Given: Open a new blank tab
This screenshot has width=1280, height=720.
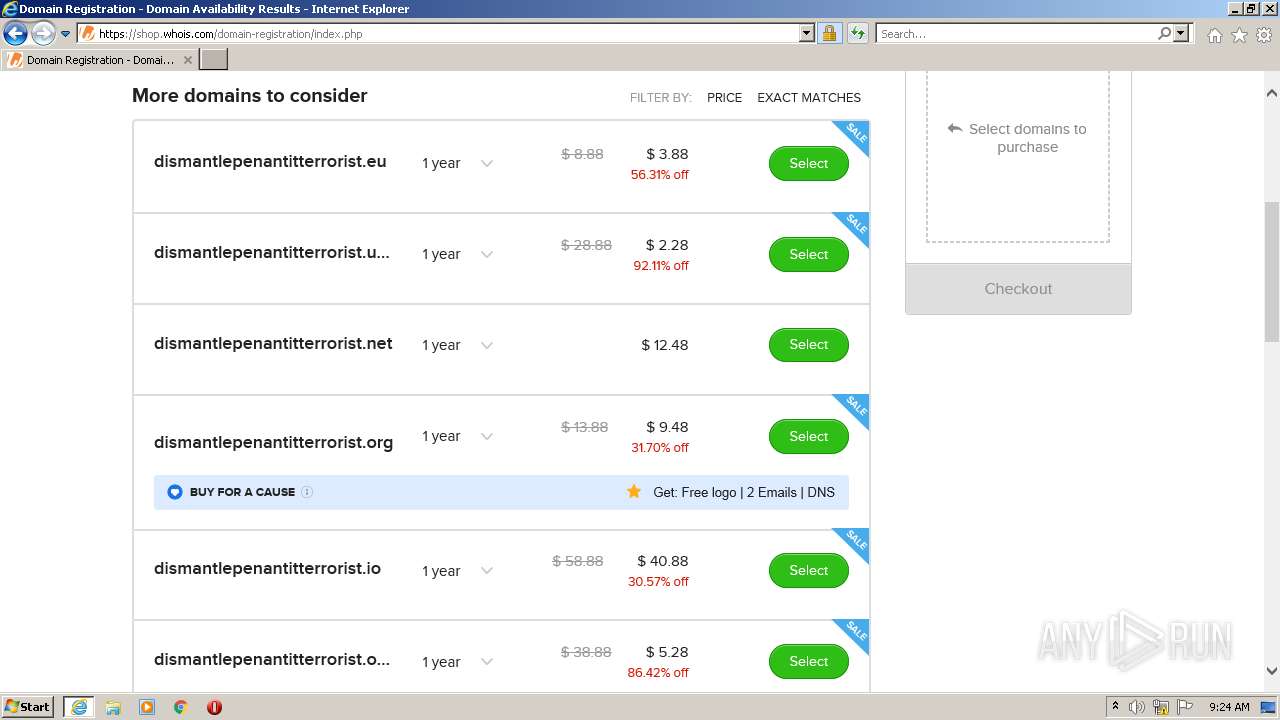Looking at the screenshot, I should coord(214,60).
